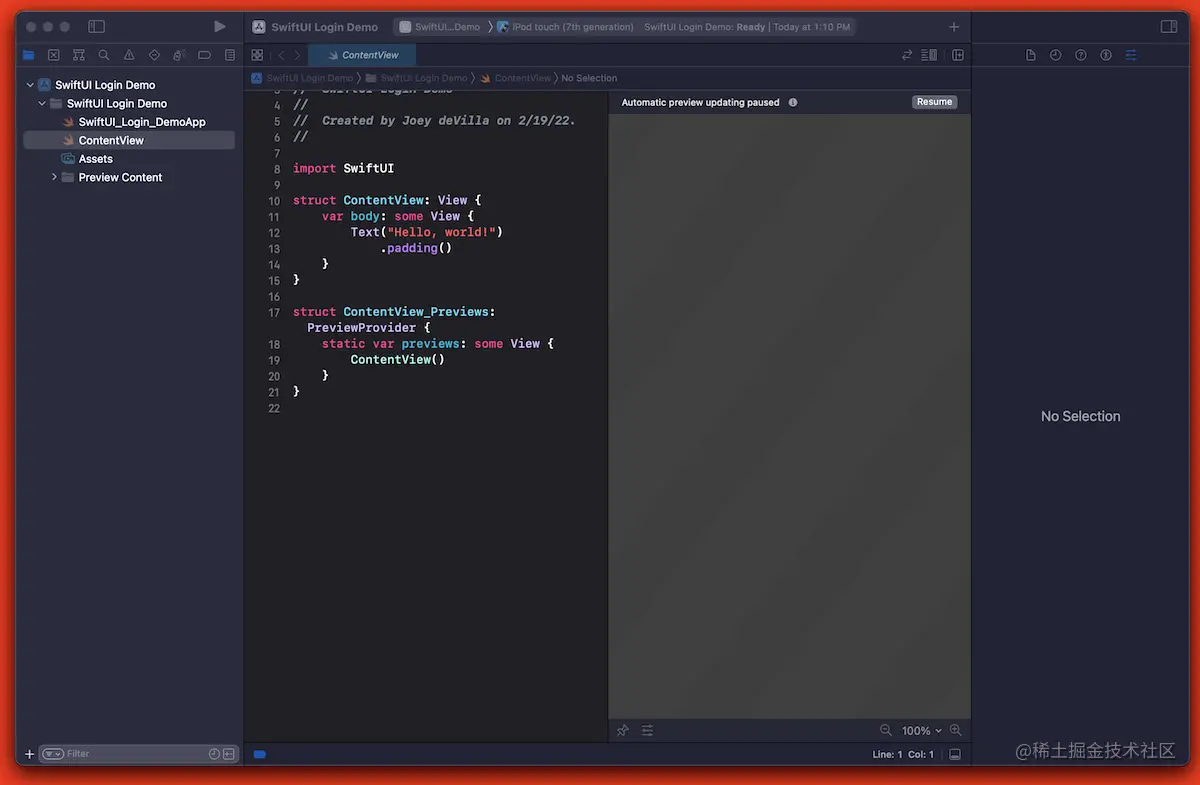This screenshot has height=785, width=1200.
Task: Open the Project navigator folder icon
Action: pyautogui.click(x=28, y=55)
